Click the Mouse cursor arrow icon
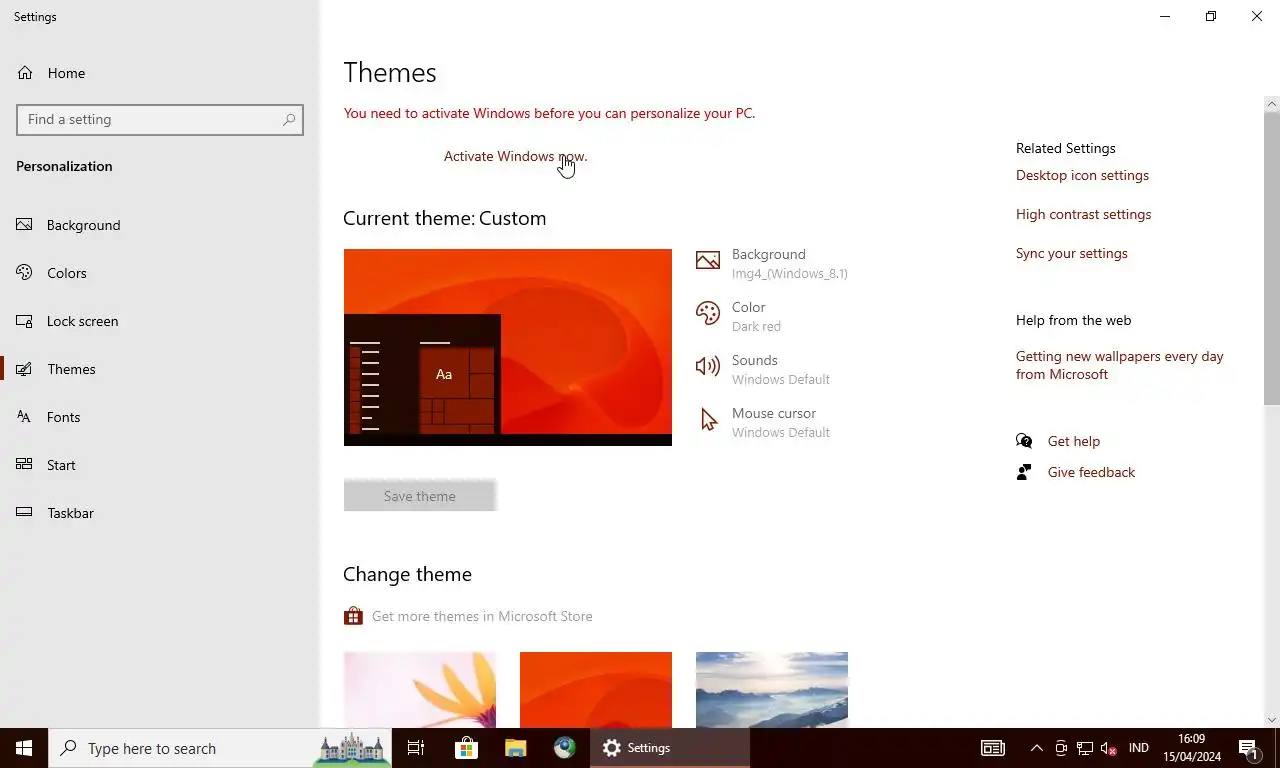 709,420
